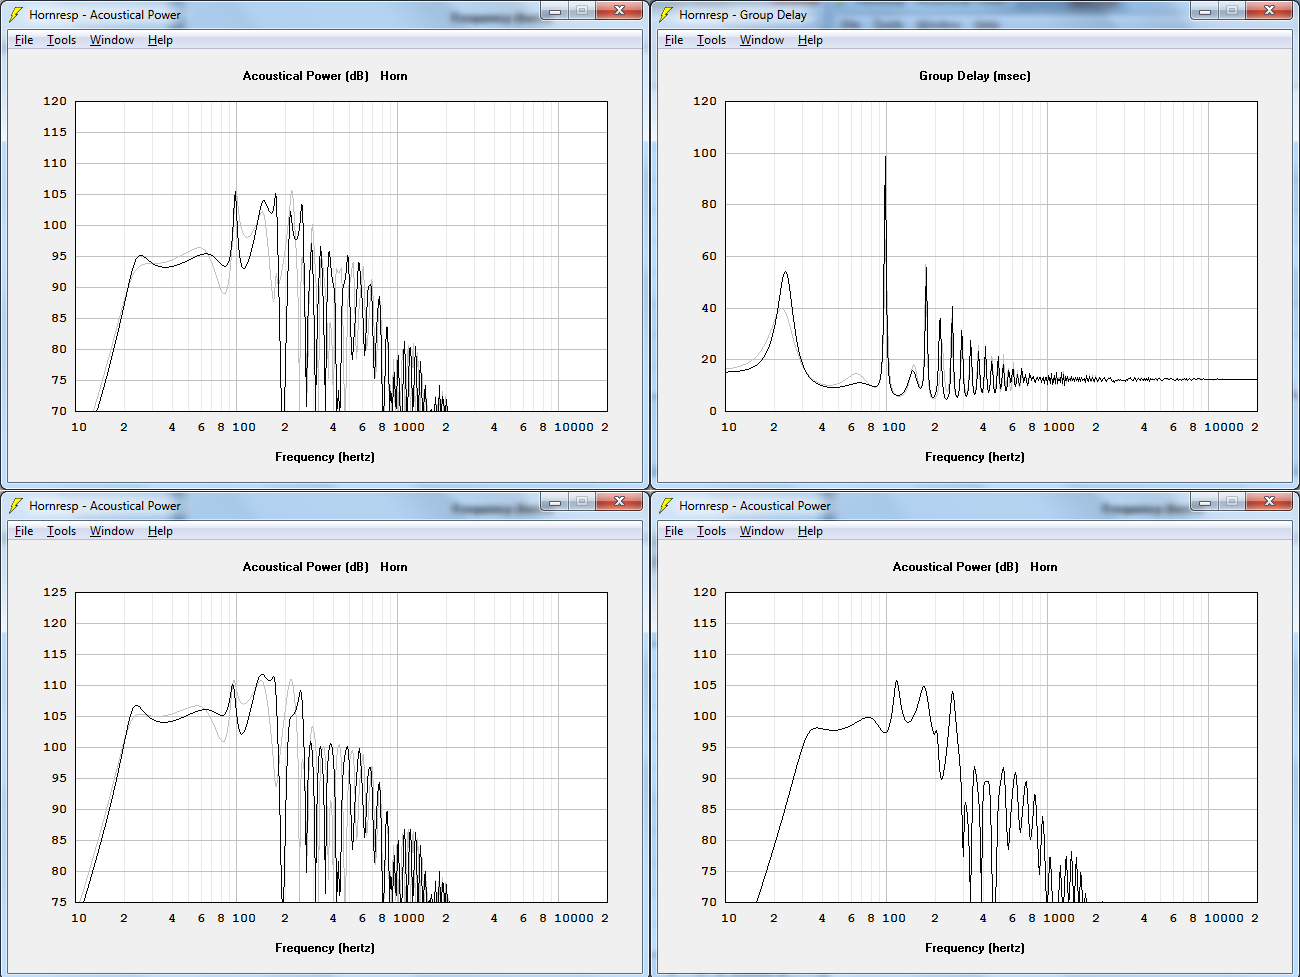Close the bottom-left Acoustical Power window
The width and height of the screenshot is (1300, 977).
click(619, 502)
